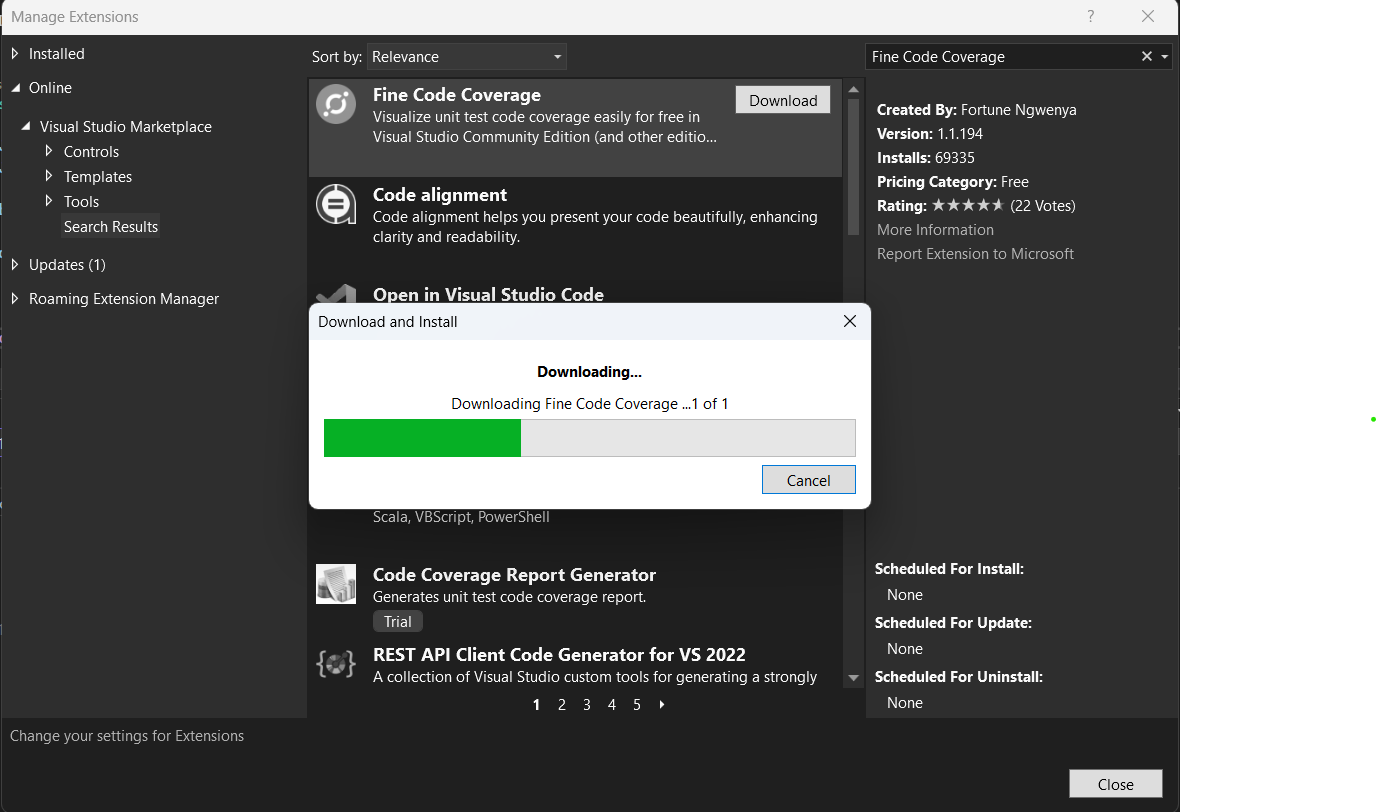Expand the Tools node
The height and width of the screenshot is (812, 1377).
(x=50, y=202)
